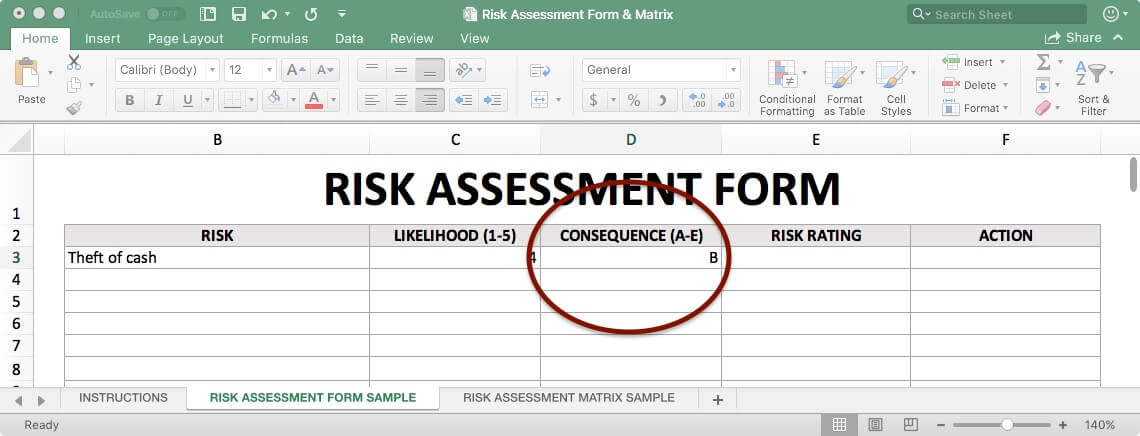
Task: Align cell text to the right
Action: pyautogui.click(x=430, y=100)
